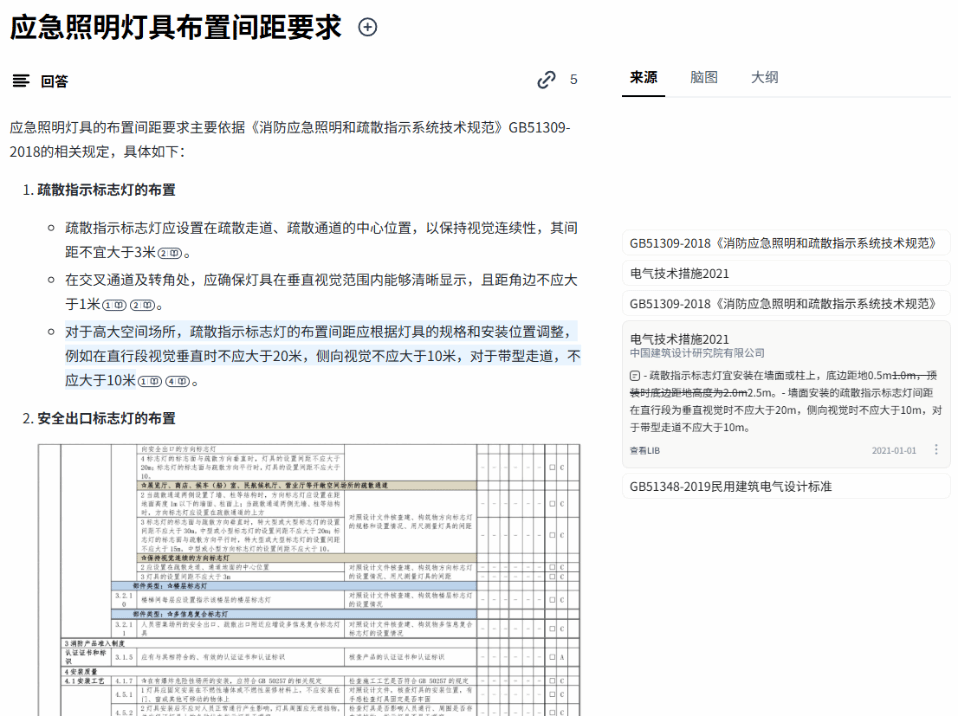Click the plus icon beside the page title
This screenshot has width=958, height=716.
click(x=367, y=28)
